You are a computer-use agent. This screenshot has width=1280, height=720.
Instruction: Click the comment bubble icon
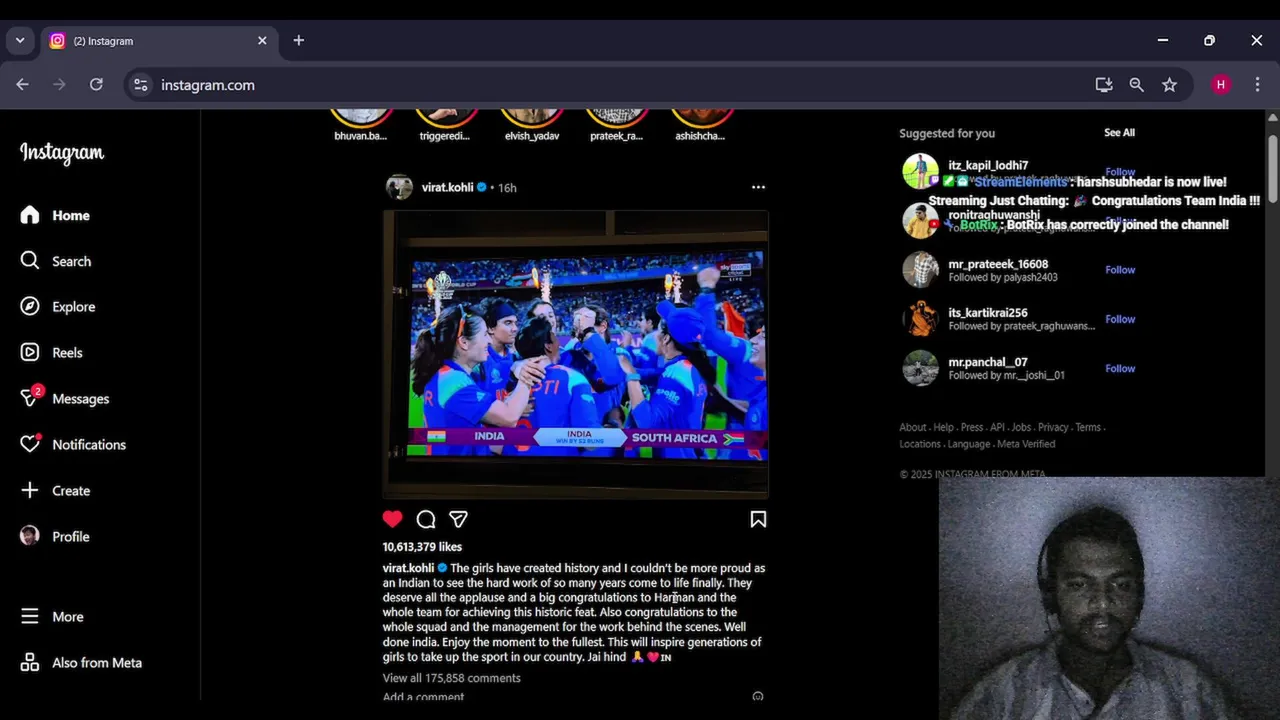(x=426, y=519)
